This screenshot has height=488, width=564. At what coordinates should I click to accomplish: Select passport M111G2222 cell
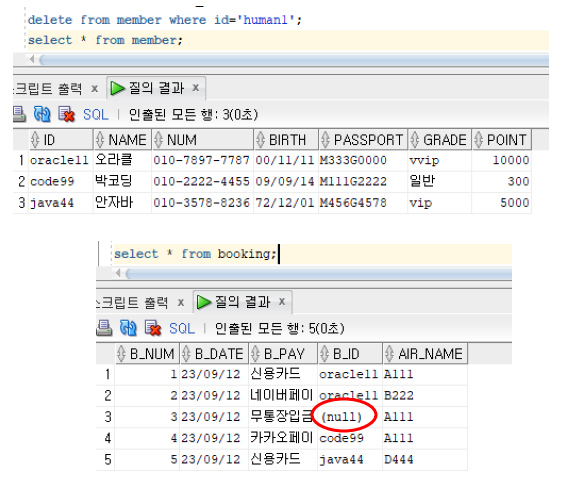[363, 181]
